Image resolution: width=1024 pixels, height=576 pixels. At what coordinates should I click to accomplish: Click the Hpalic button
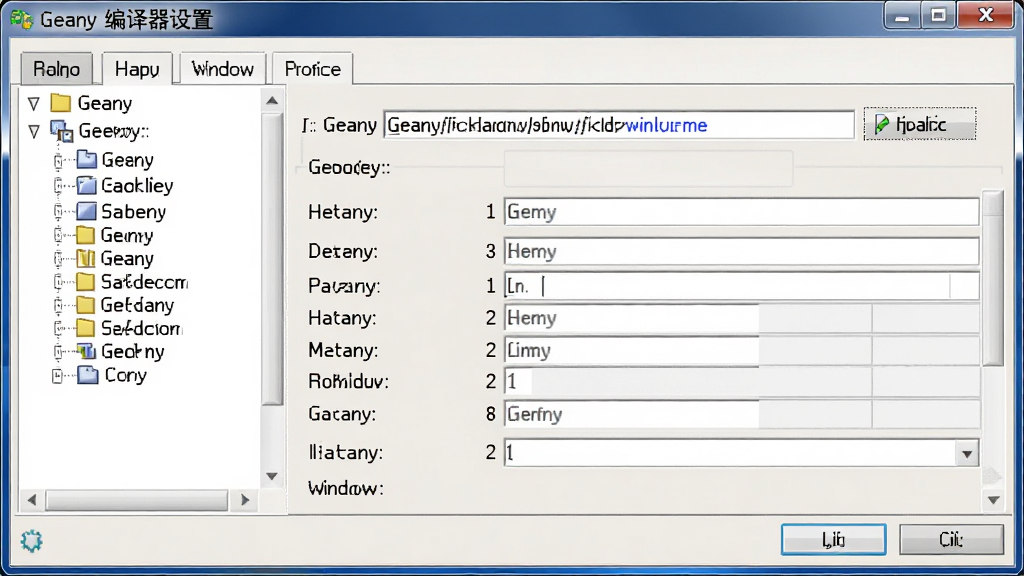click(920, 124)
